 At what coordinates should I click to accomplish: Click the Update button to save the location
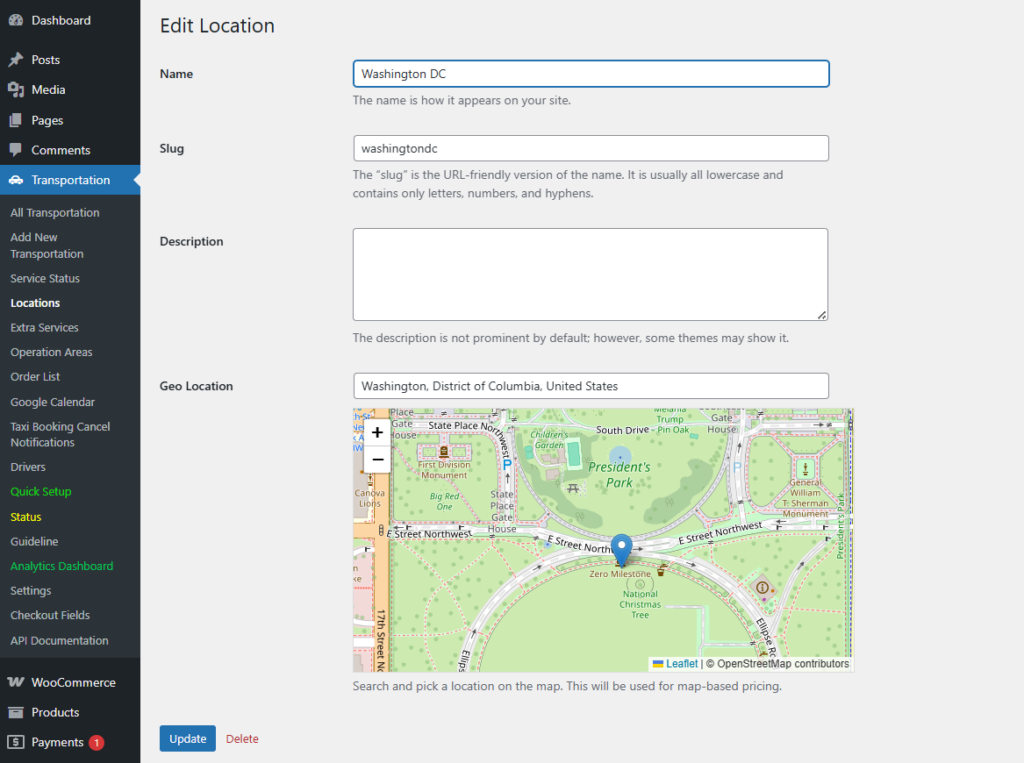(x=187, y=738)
